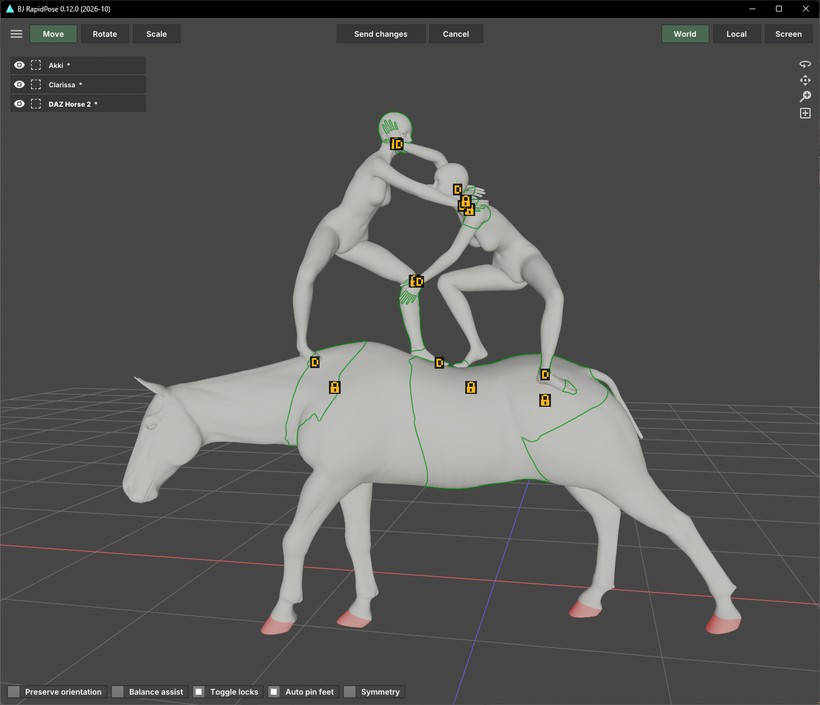820x705 pixels.
Task: Select horse's red front-left hoof
Action: pyautogui.click(x=278, y=626)
